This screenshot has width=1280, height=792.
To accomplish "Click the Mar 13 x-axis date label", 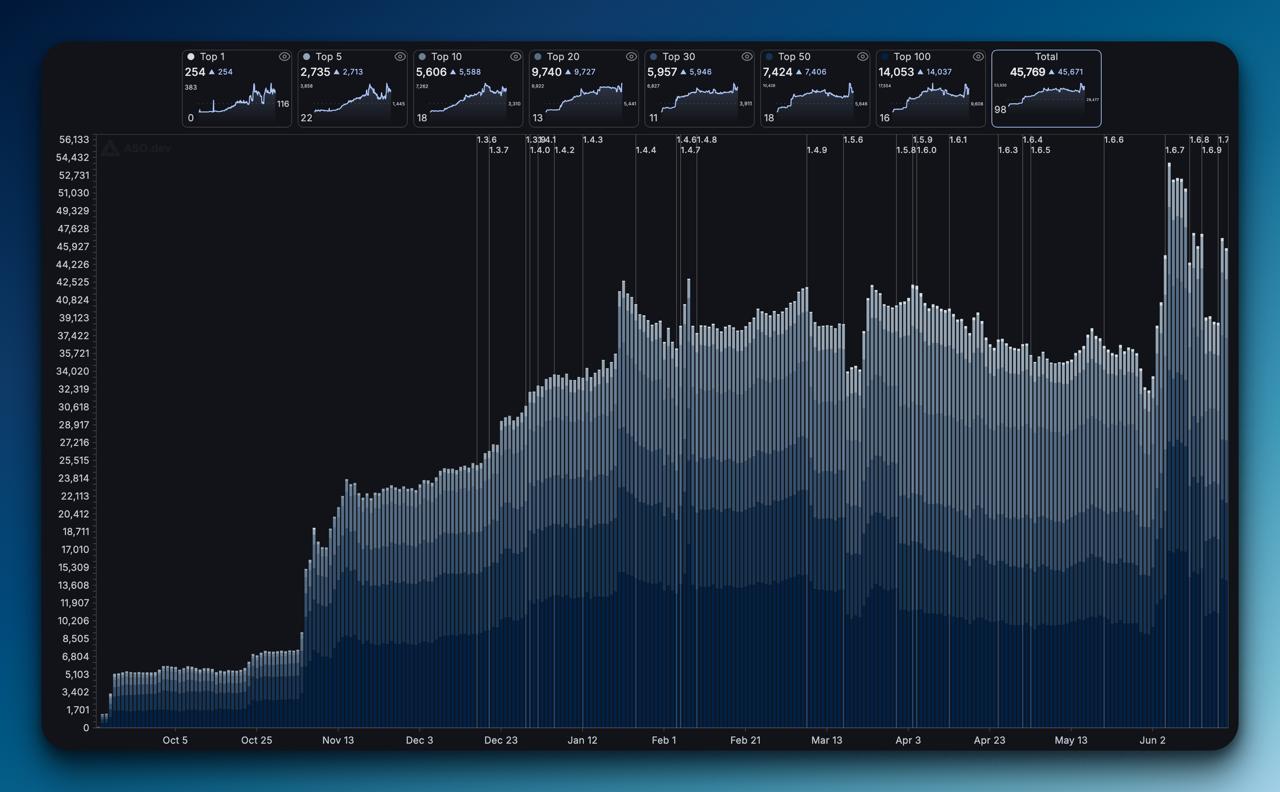I will 827,740.
